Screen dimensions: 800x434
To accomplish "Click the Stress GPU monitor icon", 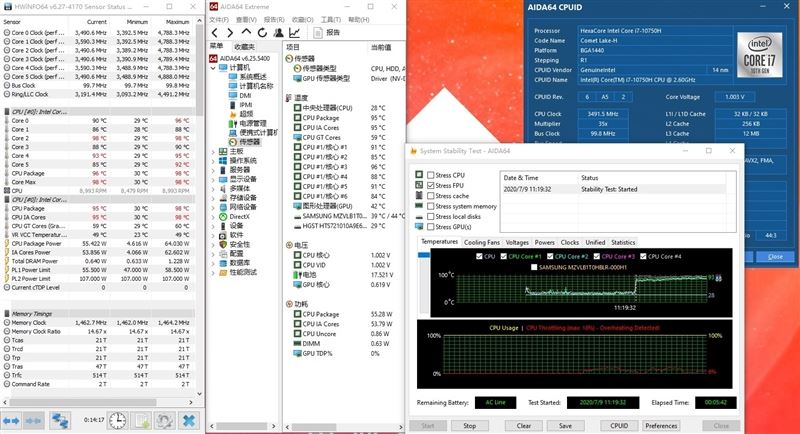I will (419, 226).
